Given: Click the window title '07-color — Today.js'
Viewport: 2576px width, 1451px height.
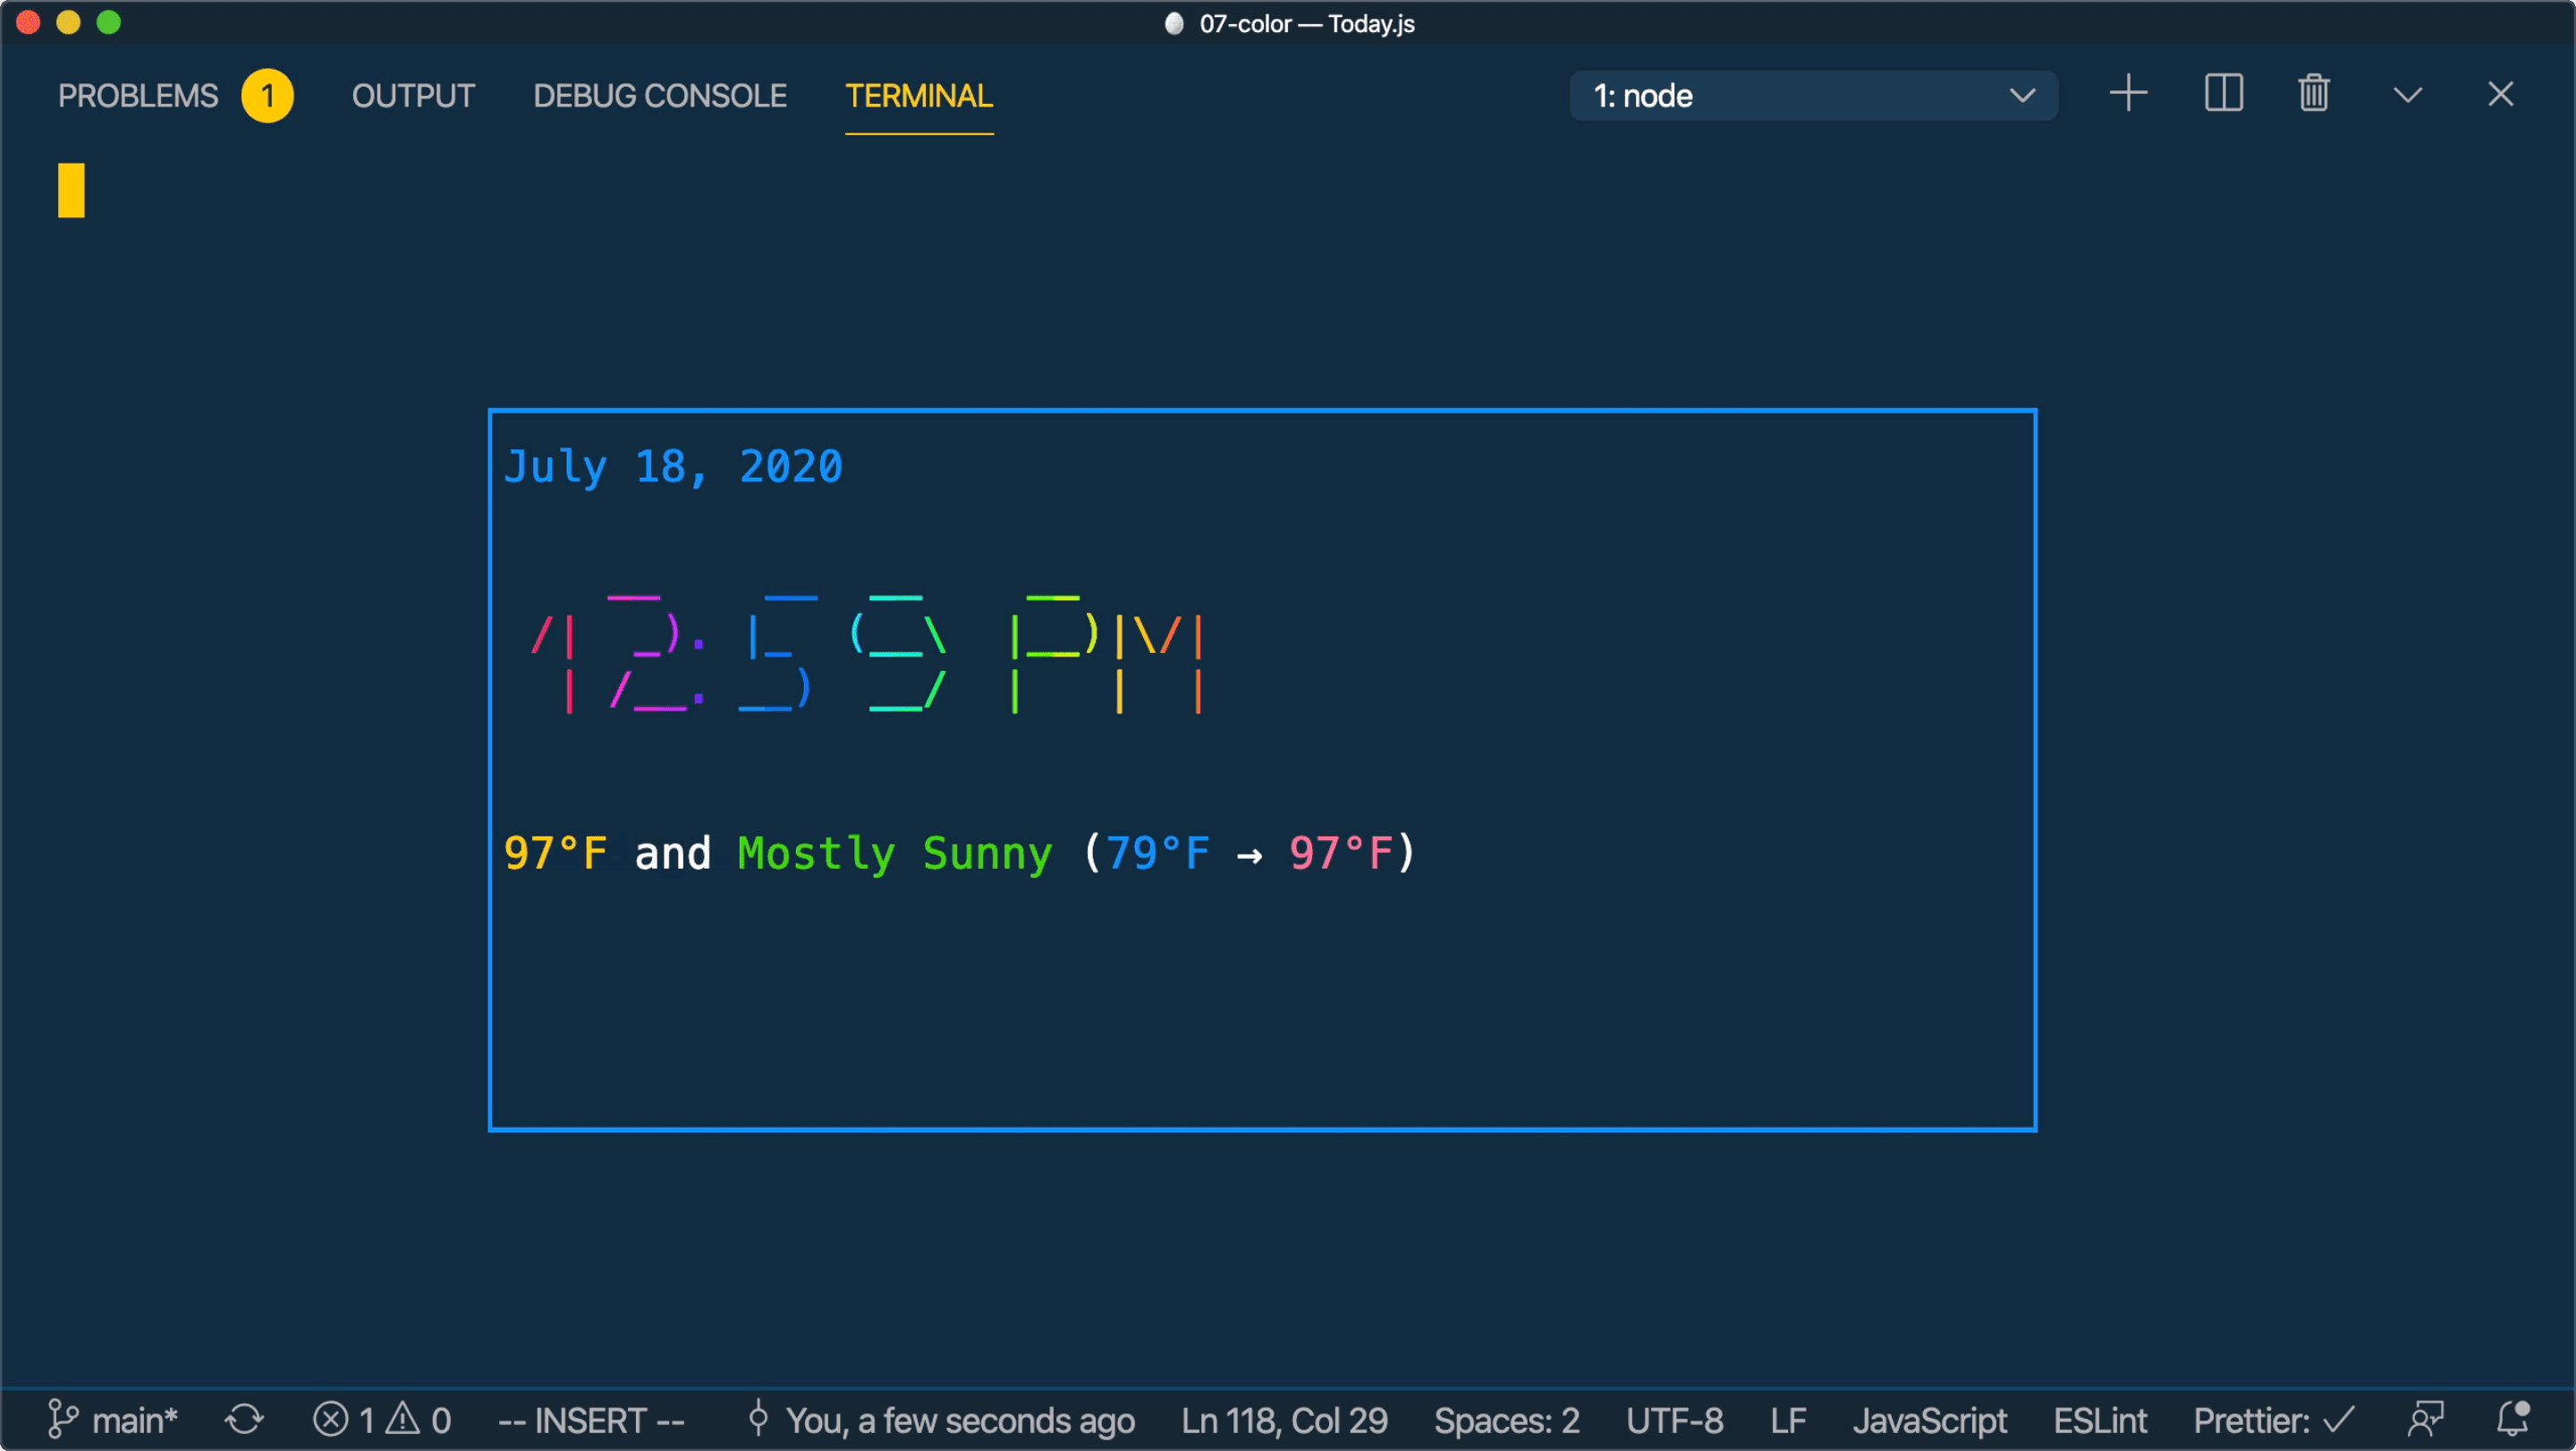Looking at the screenshot, I should tap(1307, 23).
